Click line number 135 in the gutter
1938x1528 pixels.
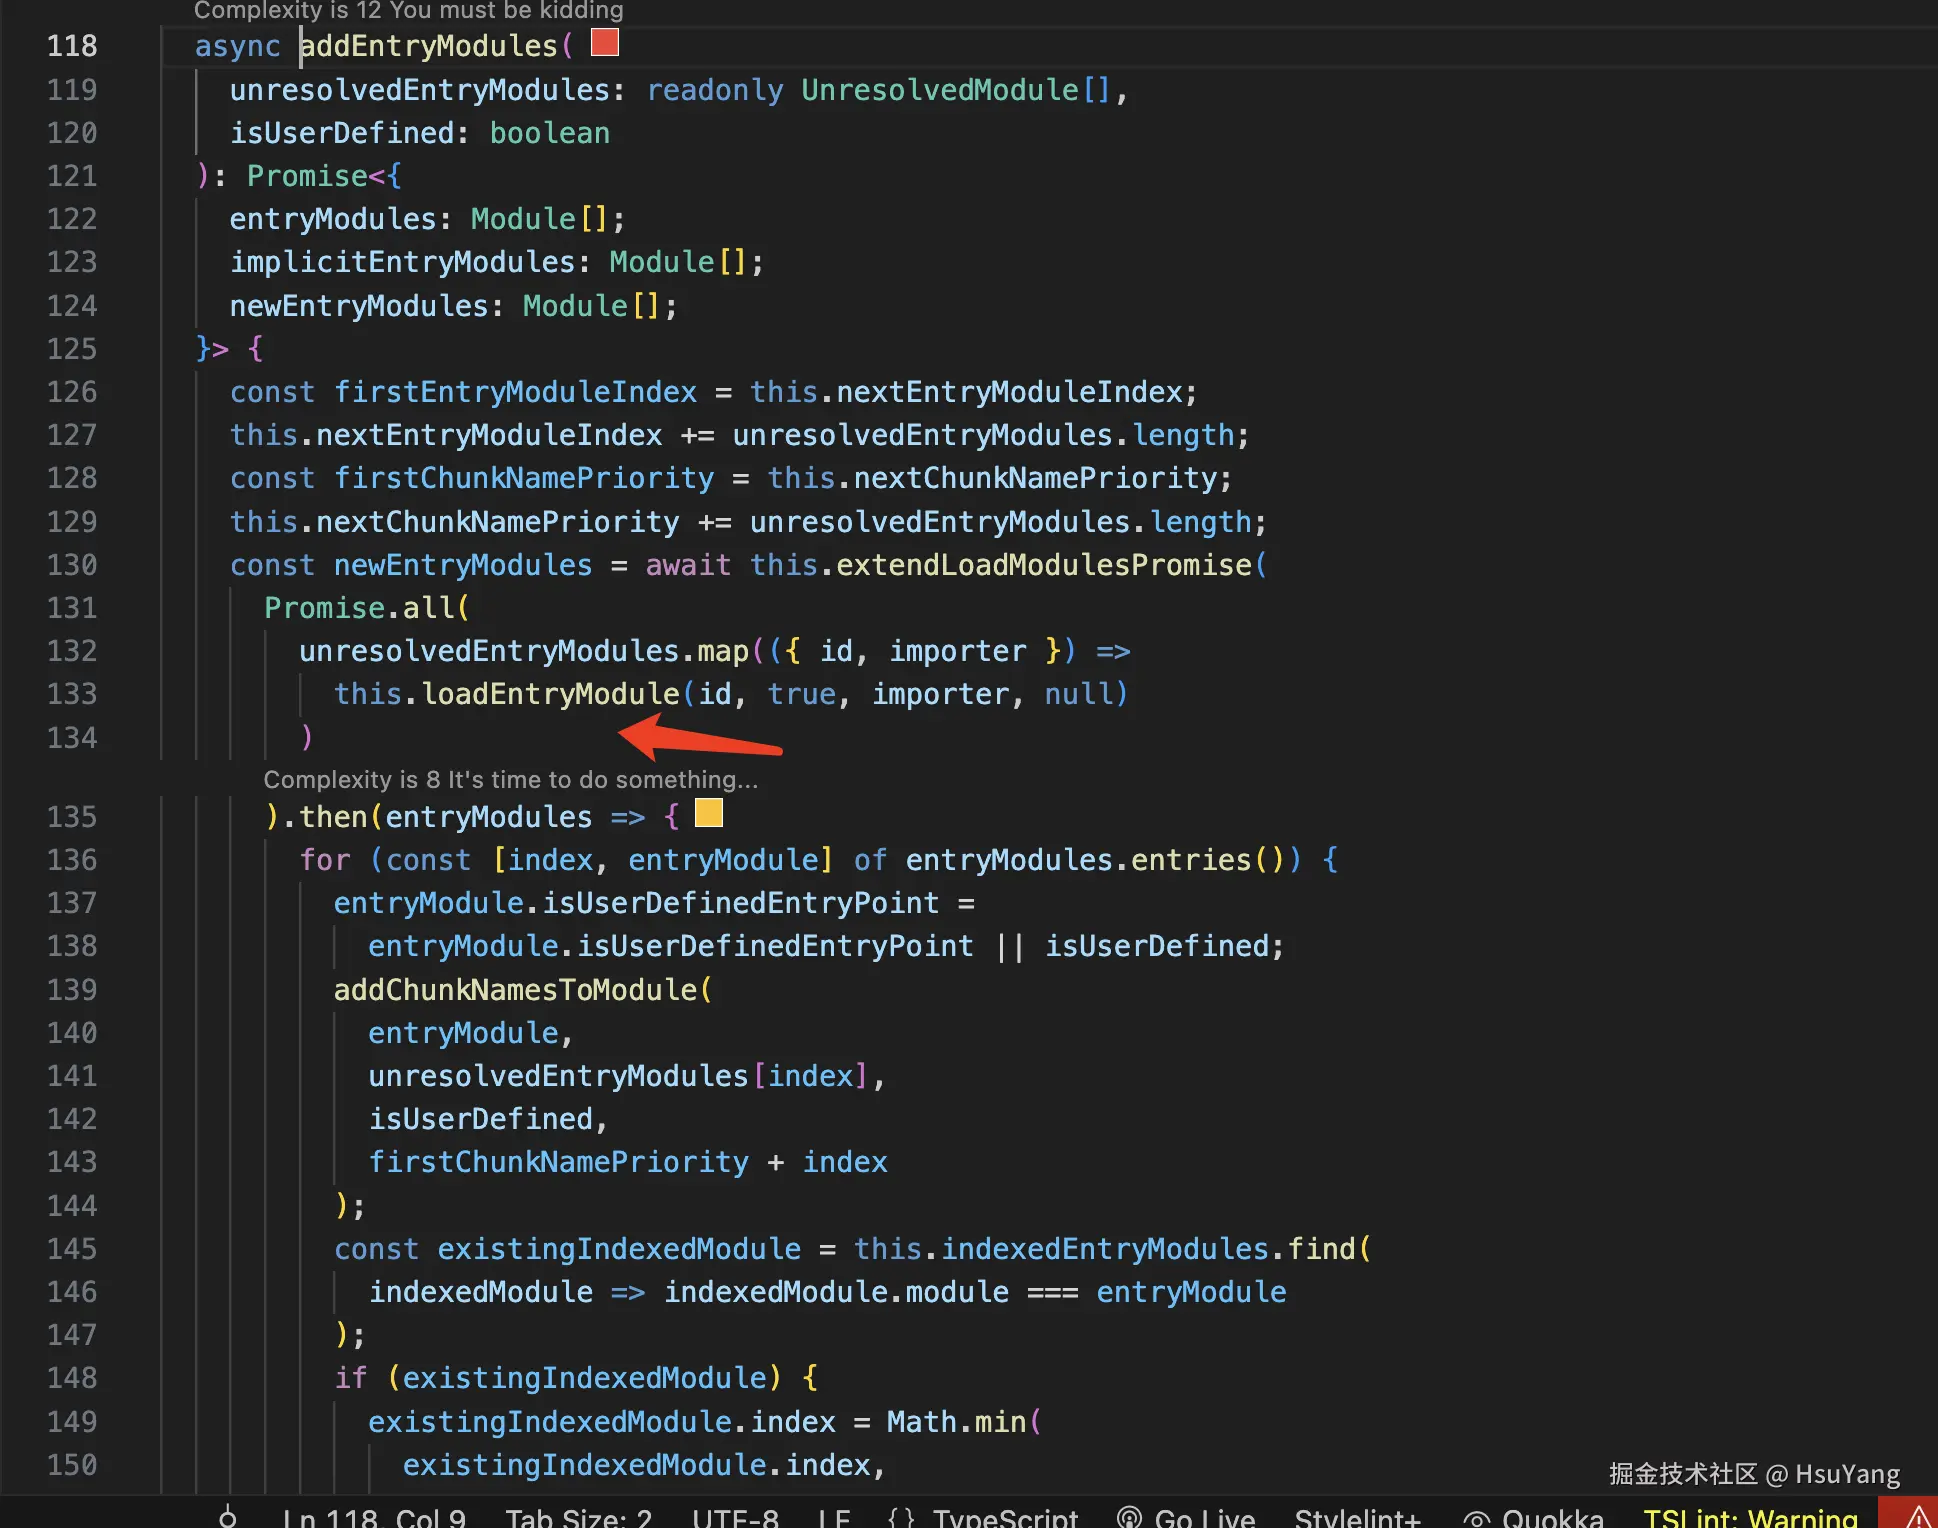pyautogui.click(x=72, y=817)
